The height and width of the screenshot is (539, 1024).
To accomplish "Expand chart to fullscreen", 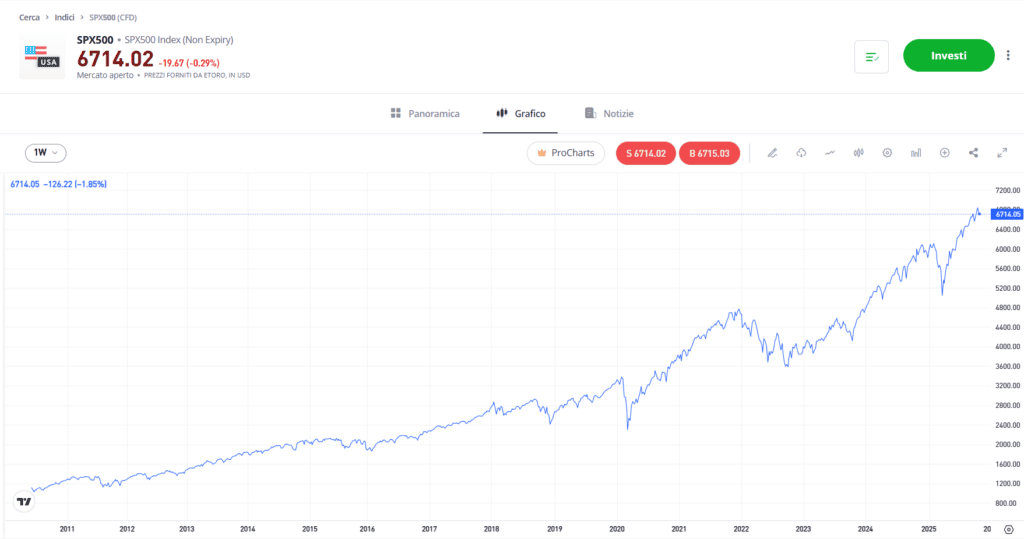I will [1002, 153].
